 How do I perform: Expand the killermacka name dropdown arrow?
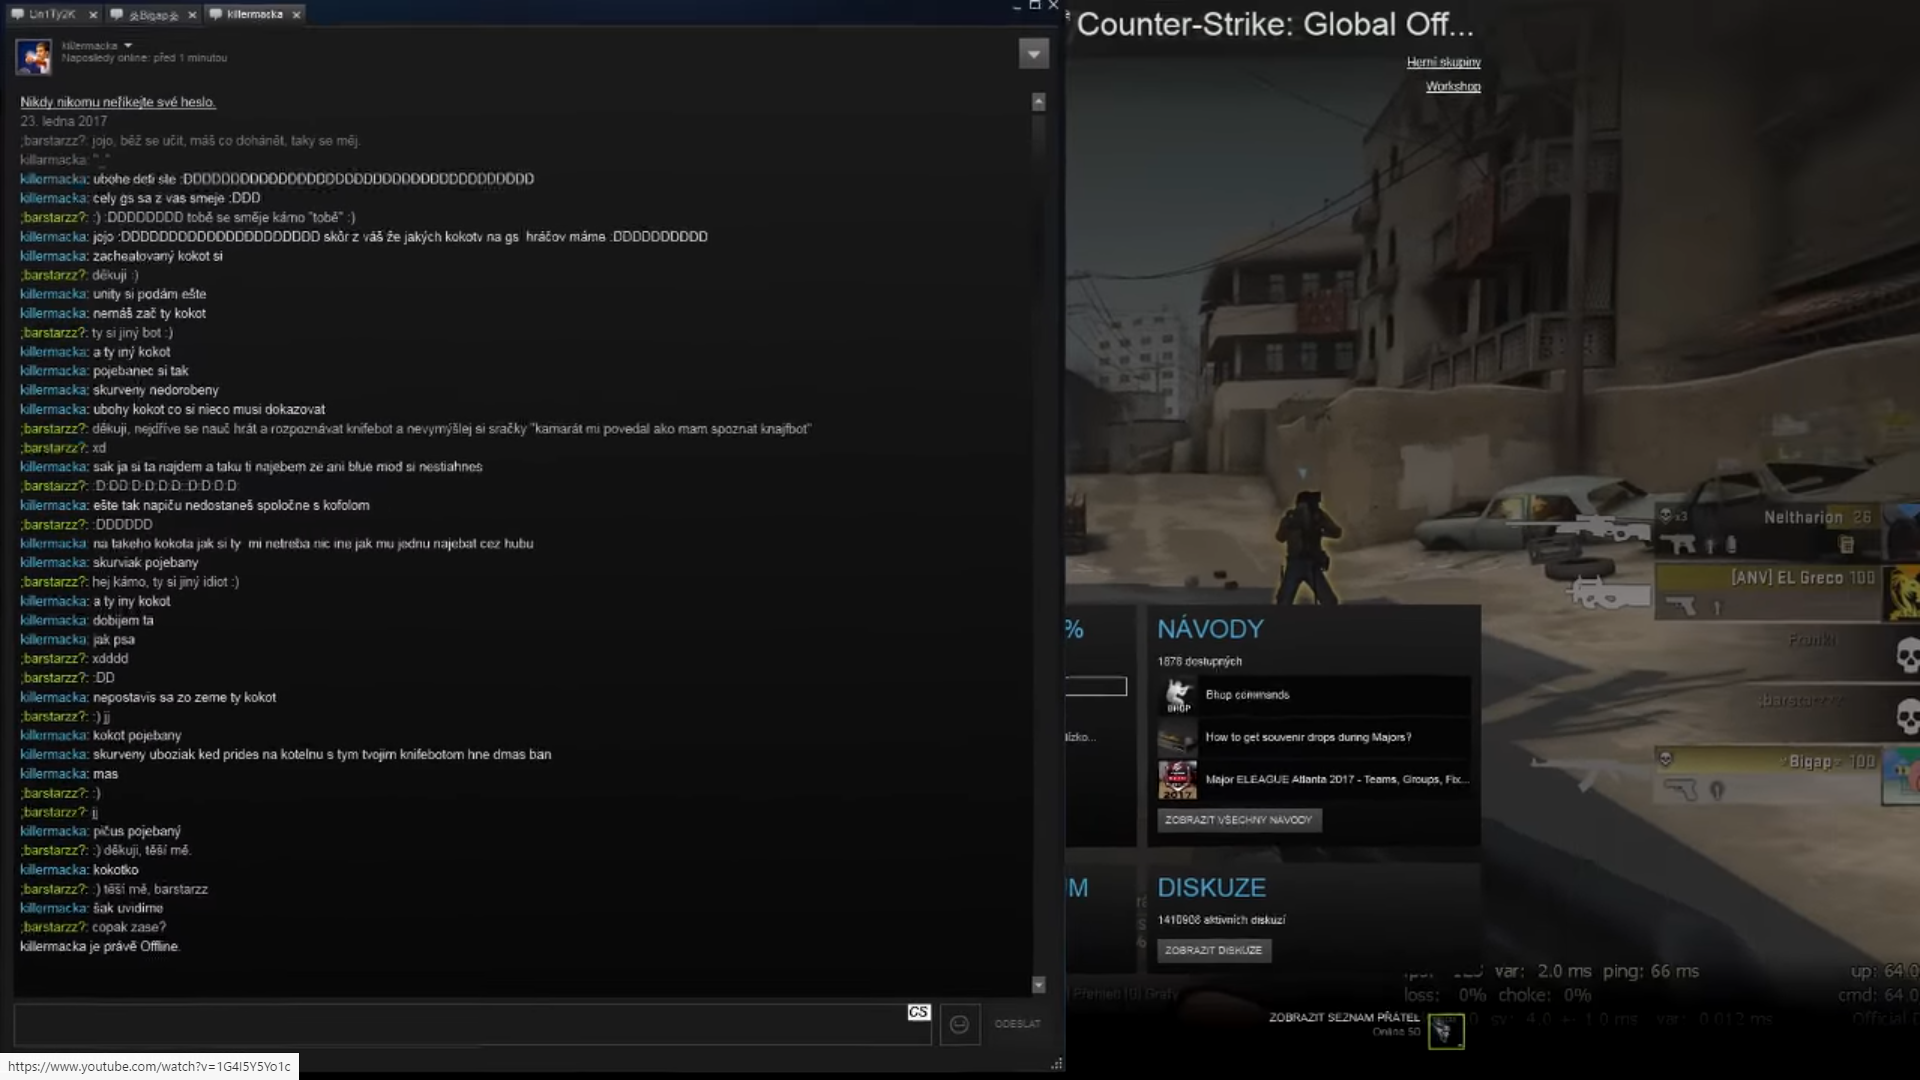point(128,46)
